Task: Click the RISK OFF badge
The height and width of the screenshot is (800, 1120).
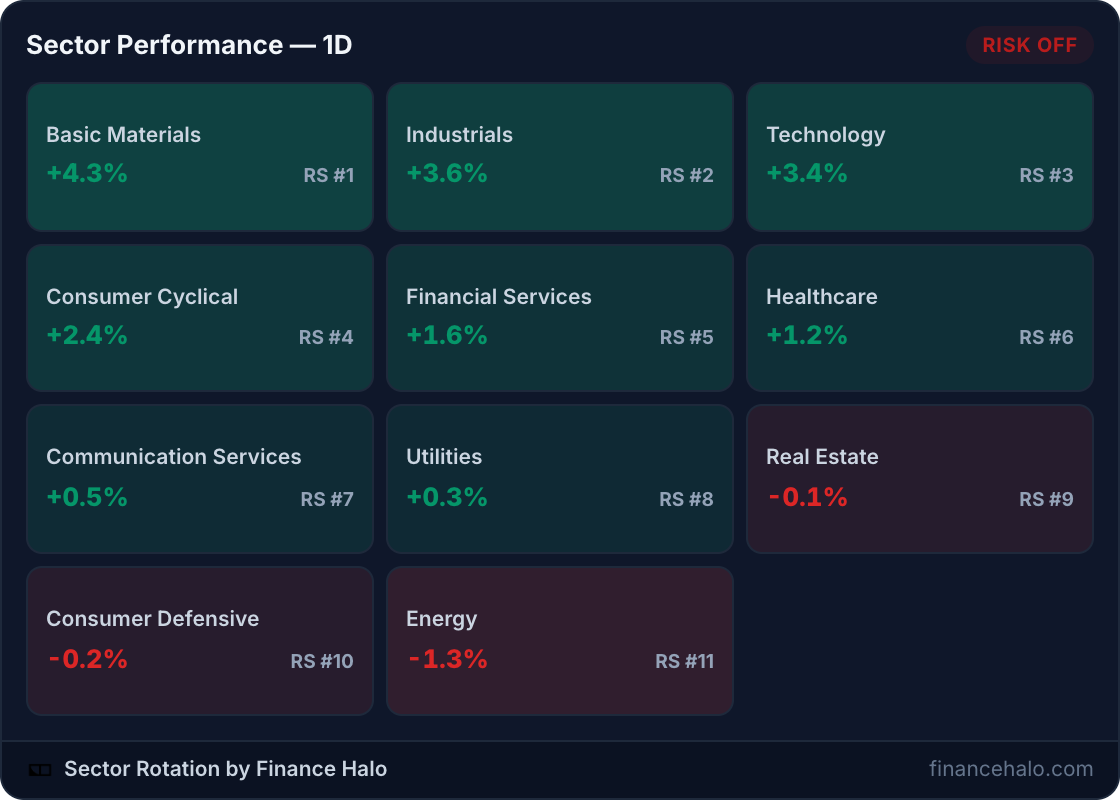Action: click(x=1029, y=45)
